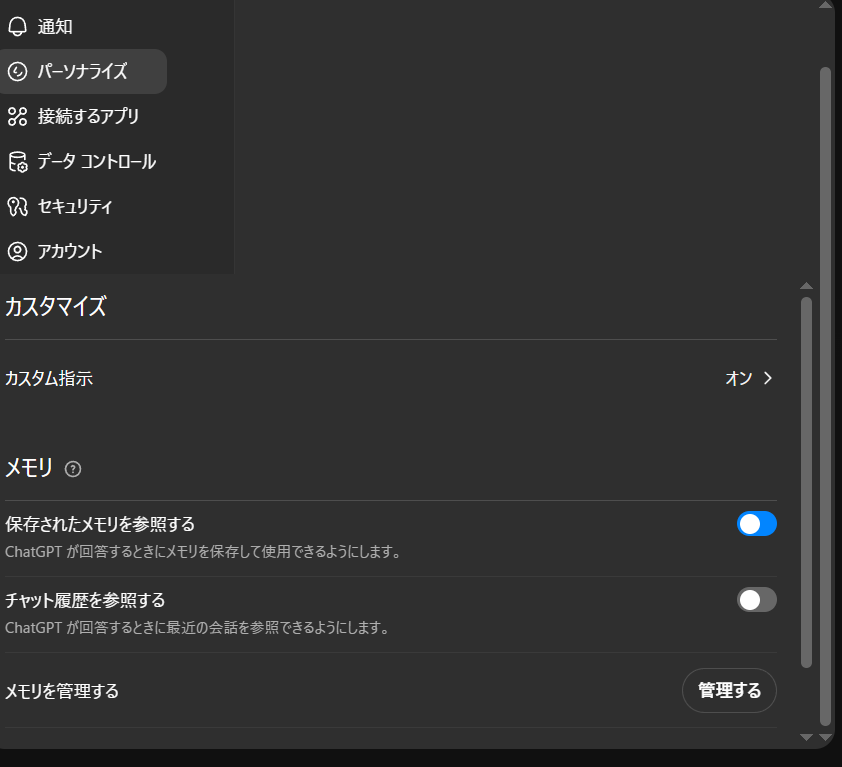
Task: Click the オン status of カスタム指示
Action: pyautogui.click(x=739, y=378)
